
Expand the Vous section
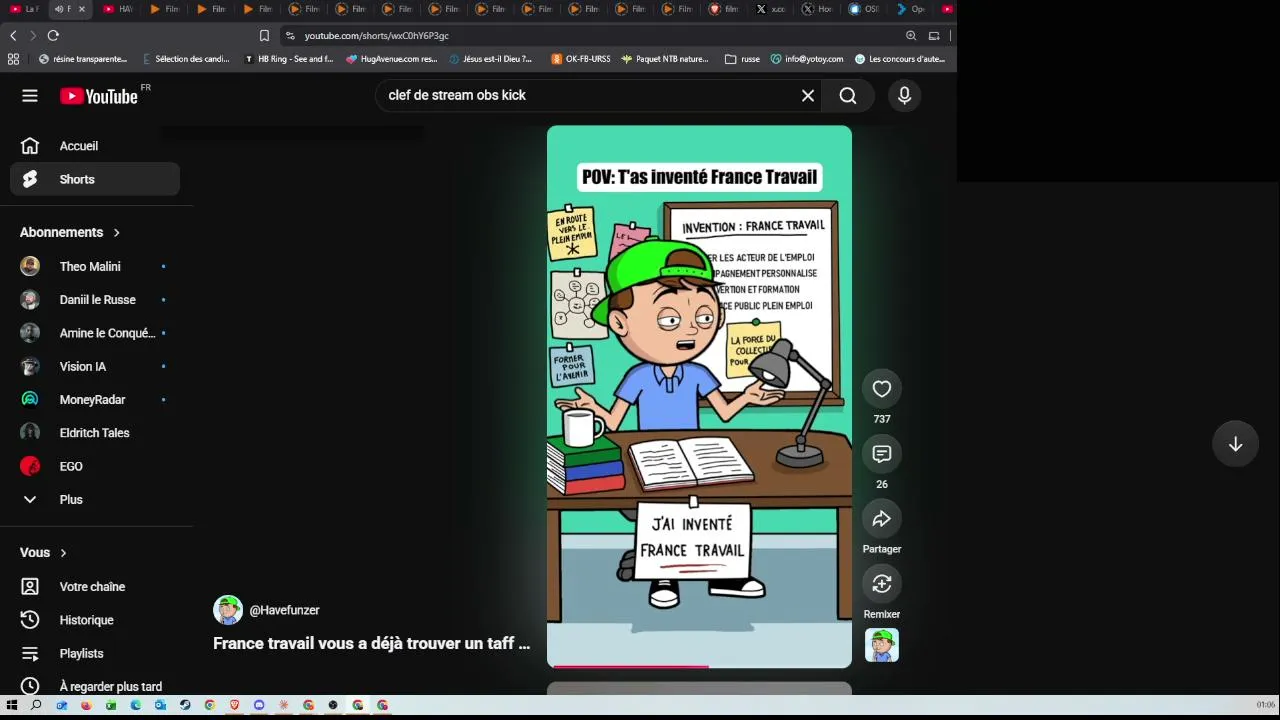(44, 553)
